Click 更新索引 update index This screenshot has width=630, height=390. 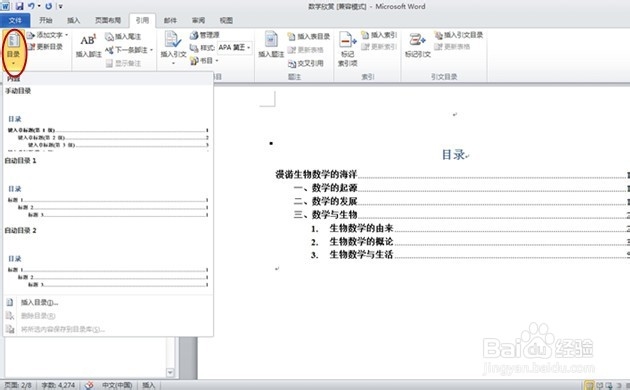pyautogui.click(x=379, y=47)
